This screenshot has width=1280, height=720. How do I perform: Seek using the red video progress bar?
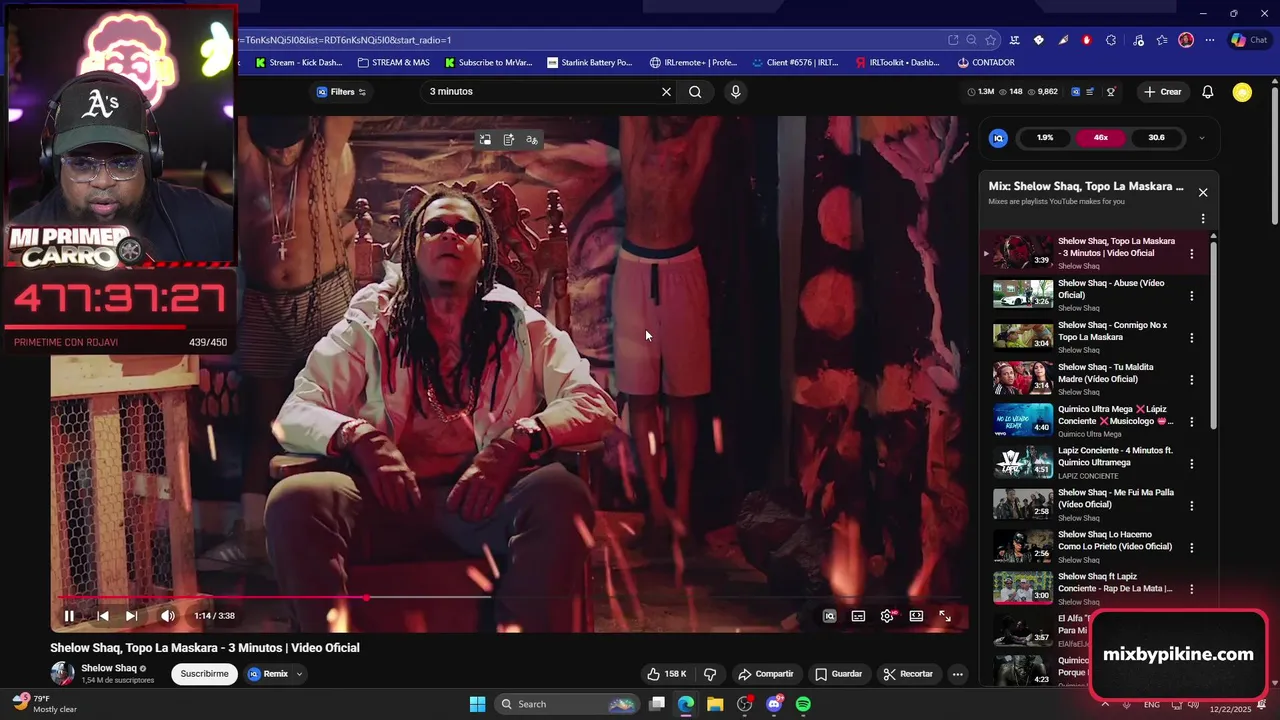tap(509, 598)
